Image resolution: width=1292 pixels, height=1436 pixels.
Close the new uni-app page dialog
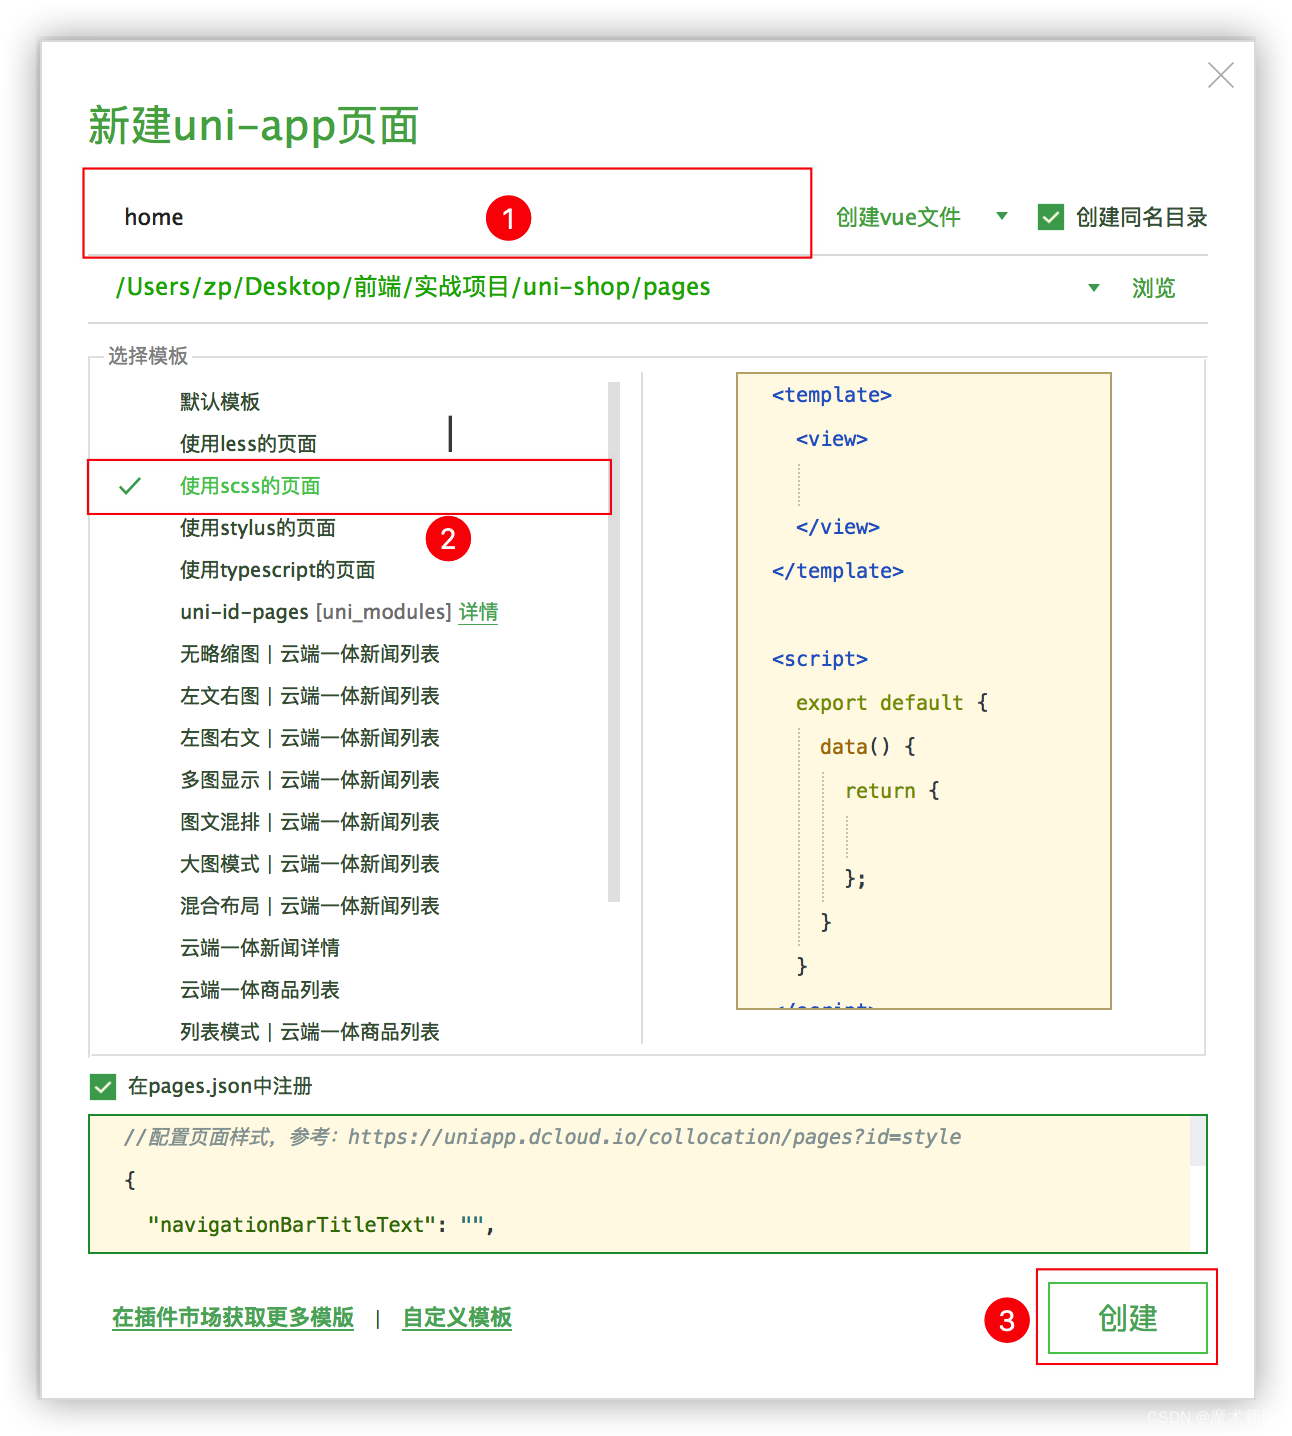click(x=1220, y=75)
